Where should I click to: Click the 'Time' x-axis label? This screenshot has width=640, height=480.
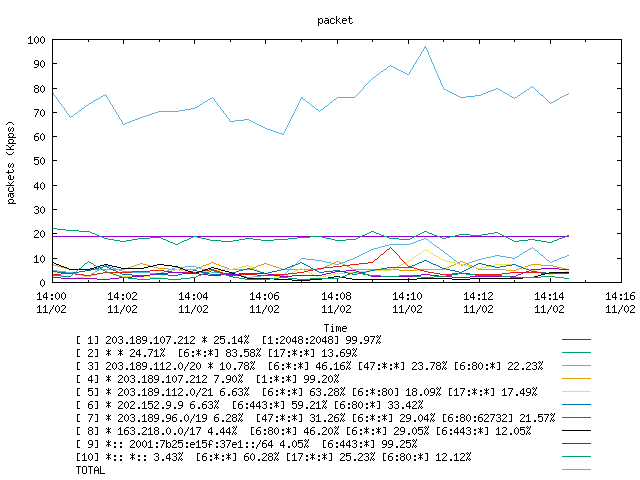coord(335,328)
